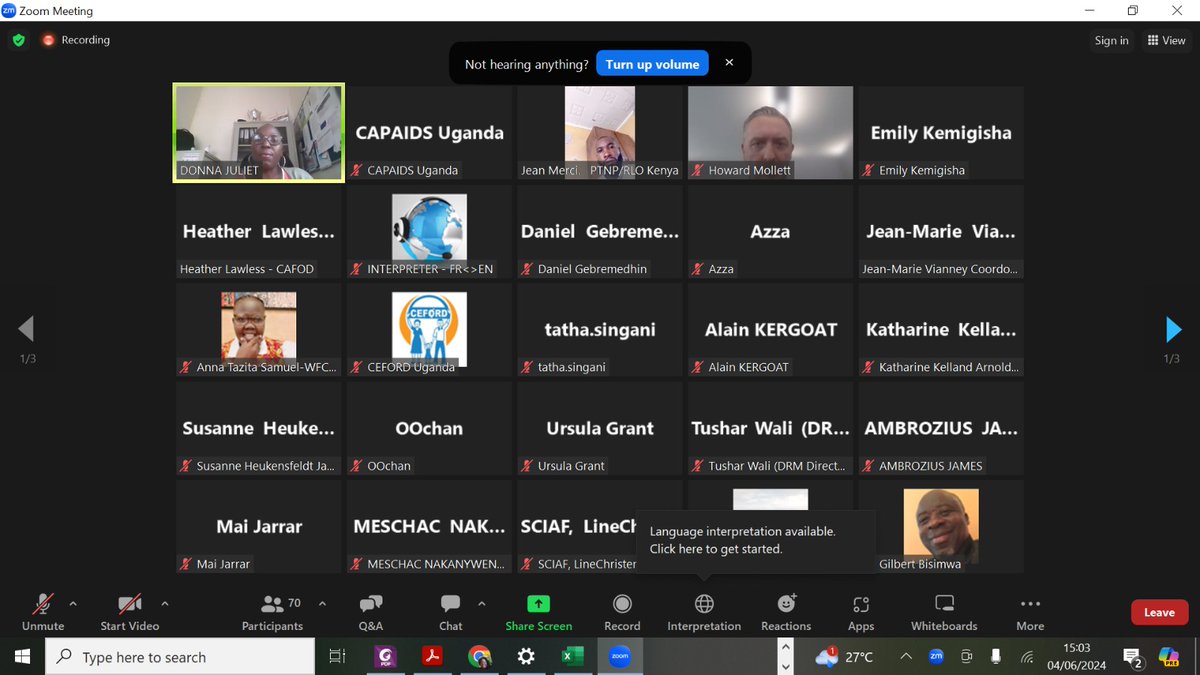The image size is (1200, 675).
Task: Click the Turn up volume button
Action: tap(652, 62)
